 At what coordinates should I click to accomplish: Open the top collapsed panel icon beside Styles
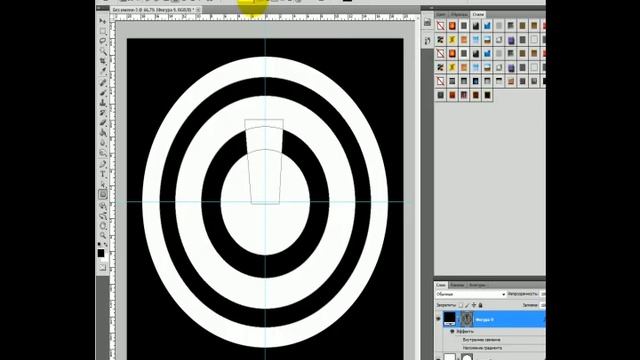click(x=427, y=23)
